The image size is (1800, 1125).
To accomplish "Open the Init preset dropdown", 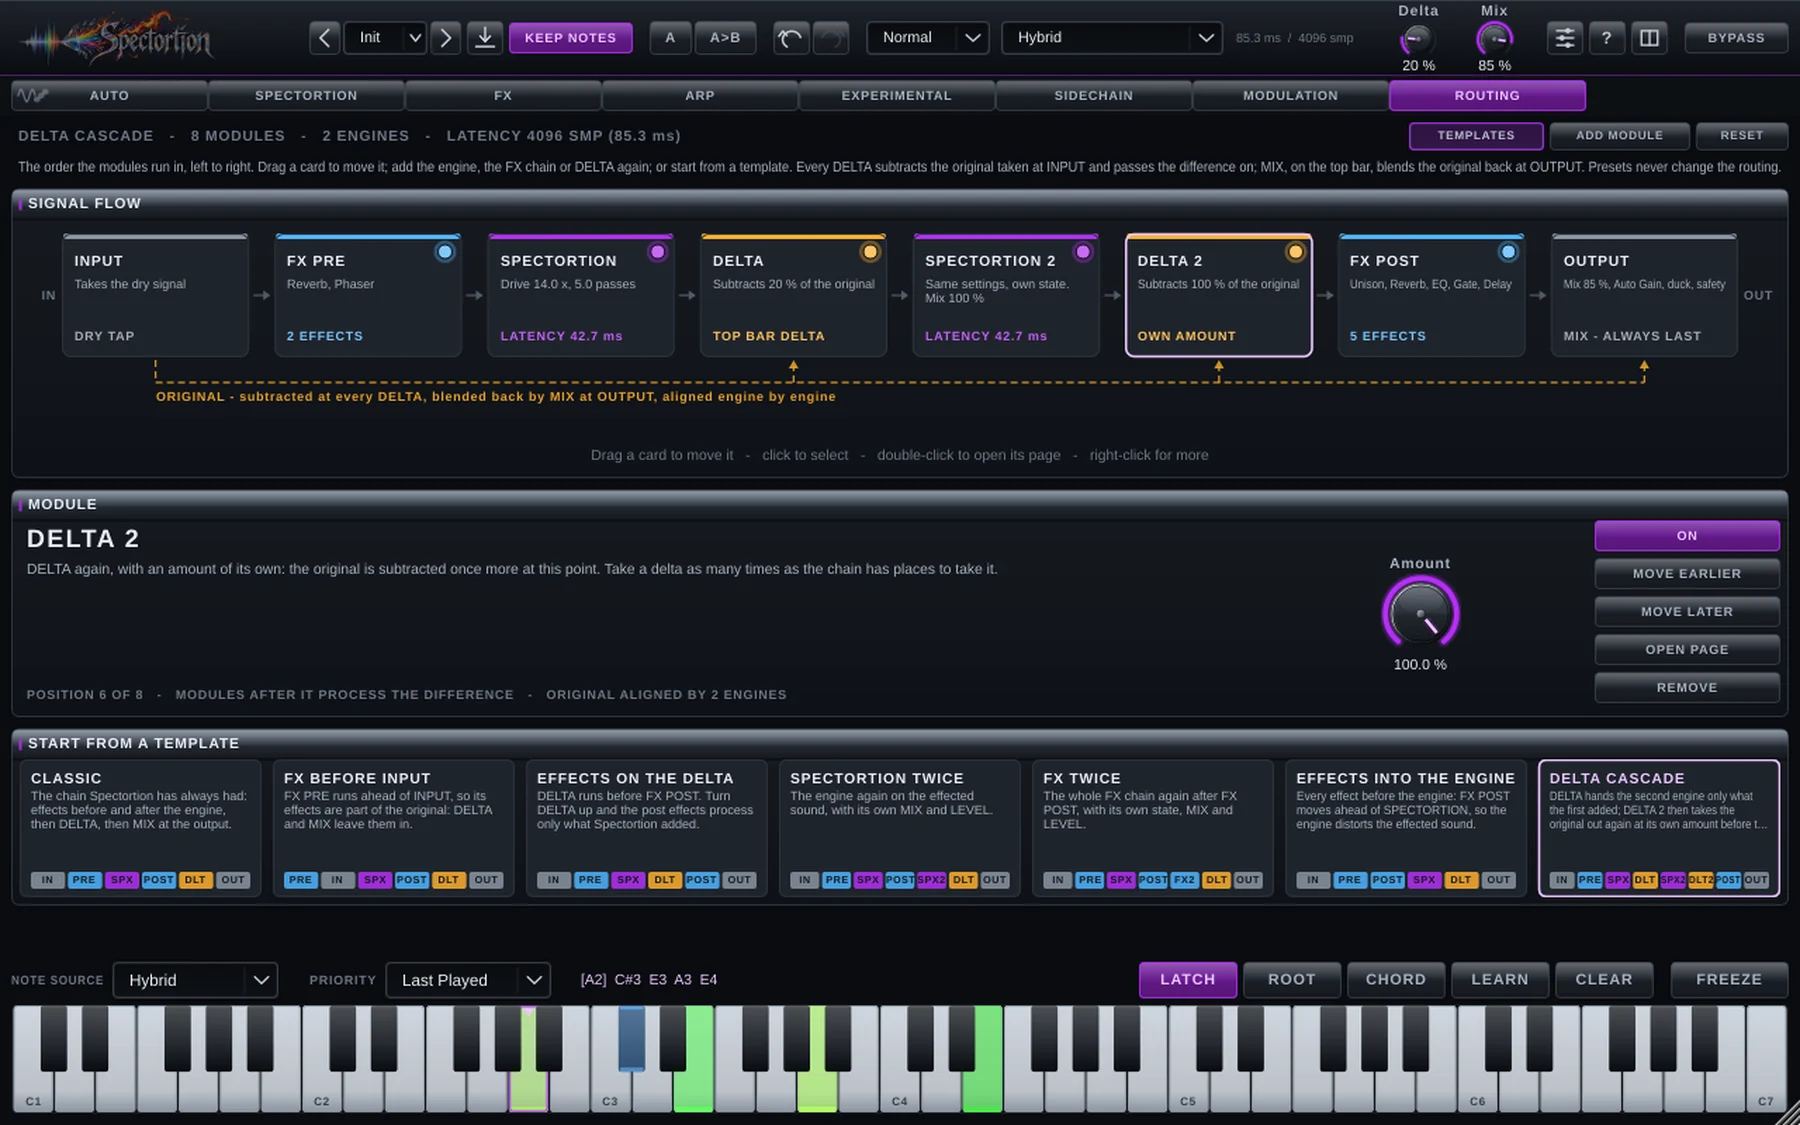I will [x=386, y=38].
